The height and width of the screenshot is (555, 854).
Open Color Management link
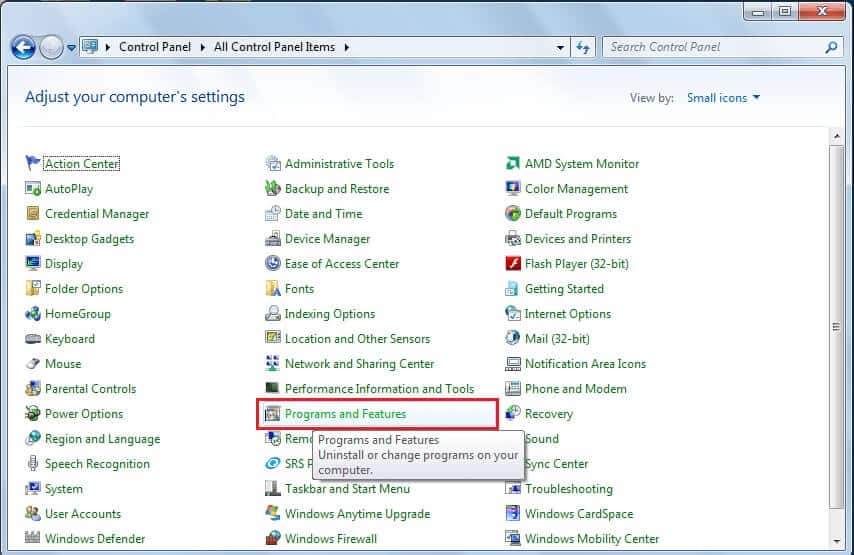pos(576,188)
